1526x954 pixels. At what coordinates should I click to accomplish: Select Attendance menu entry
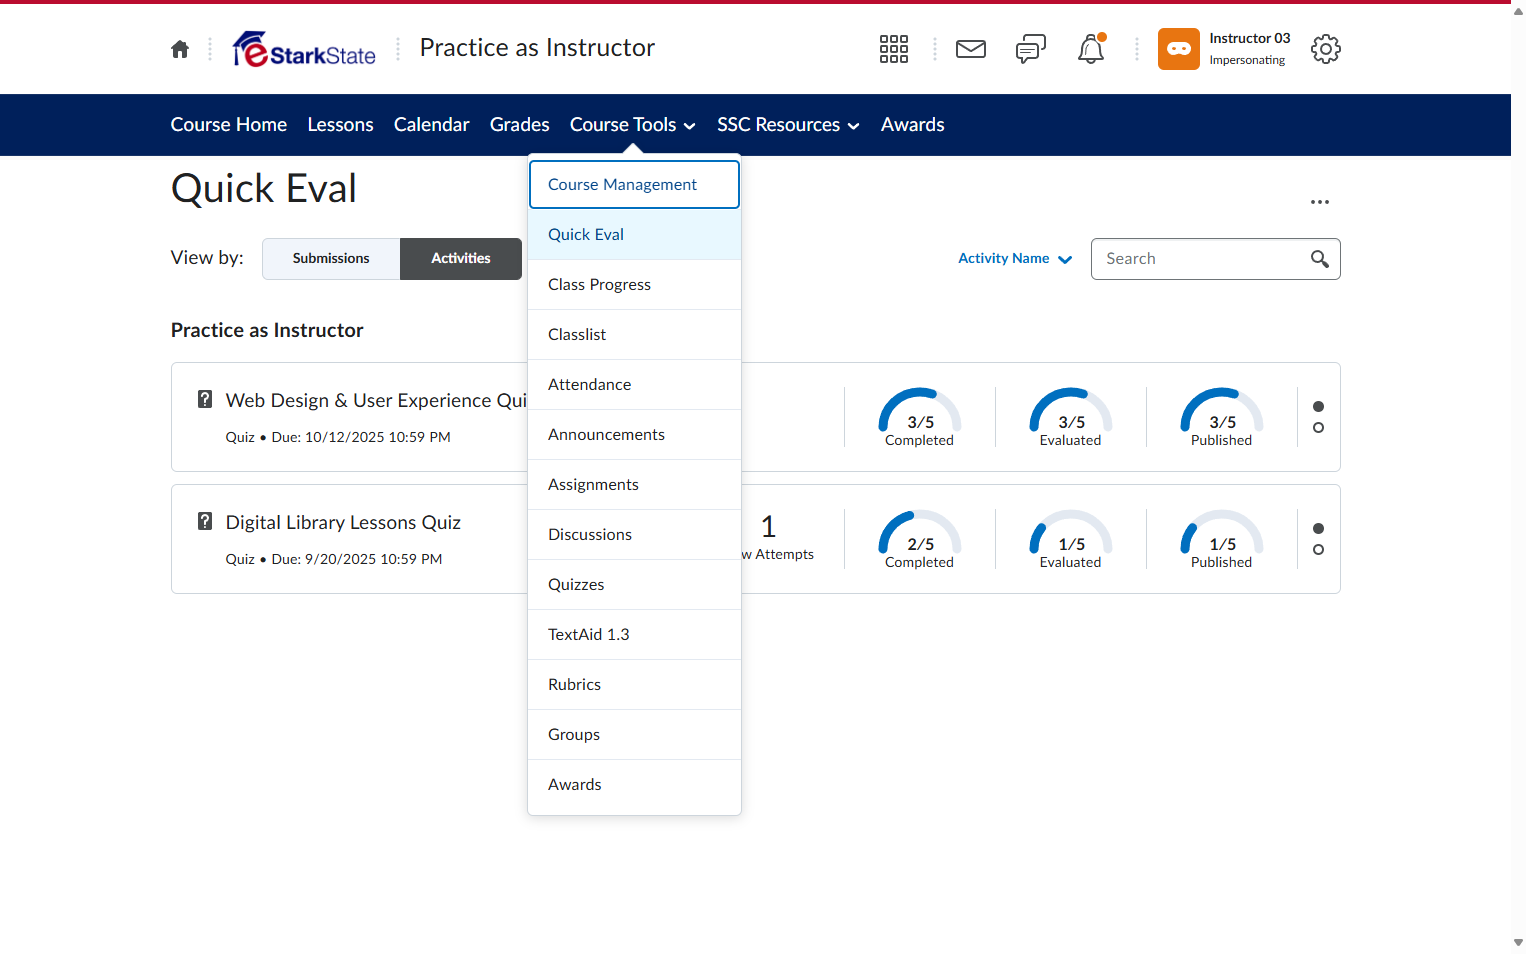point(634,384)
